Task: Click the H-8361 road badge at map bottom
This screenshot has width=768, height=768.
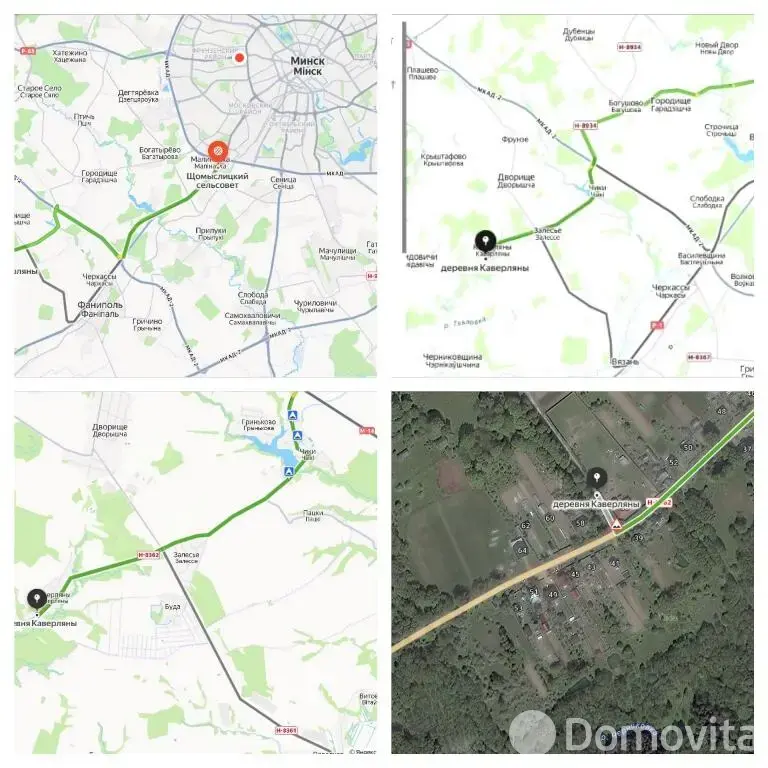Action: point(286,730)
